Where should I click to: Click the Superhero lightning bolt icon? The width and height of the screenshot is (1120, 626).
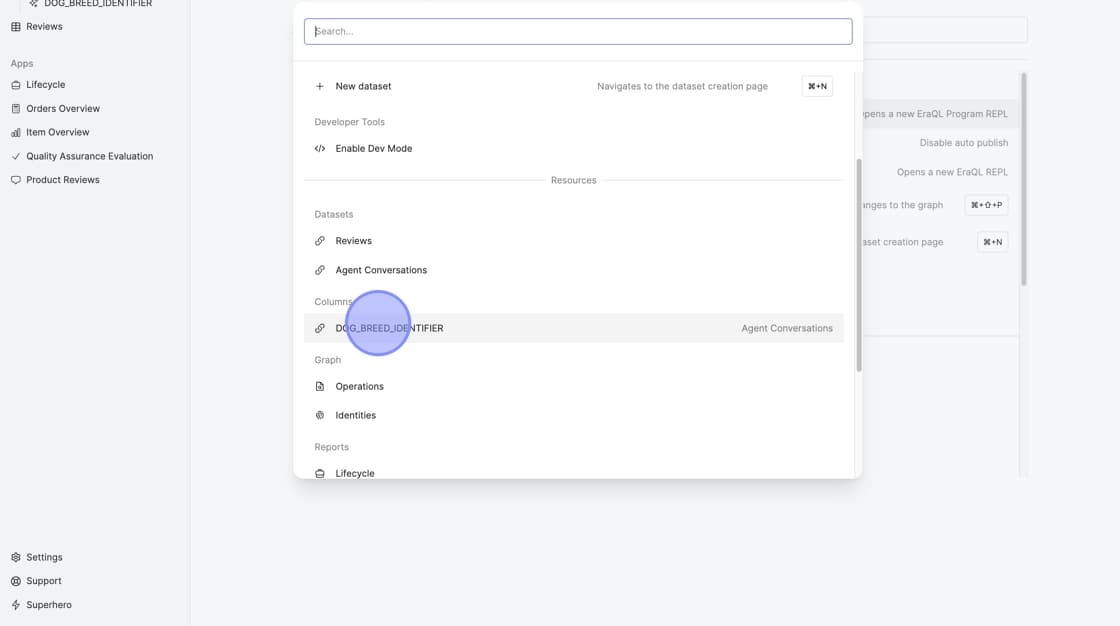tap(15, 605)
